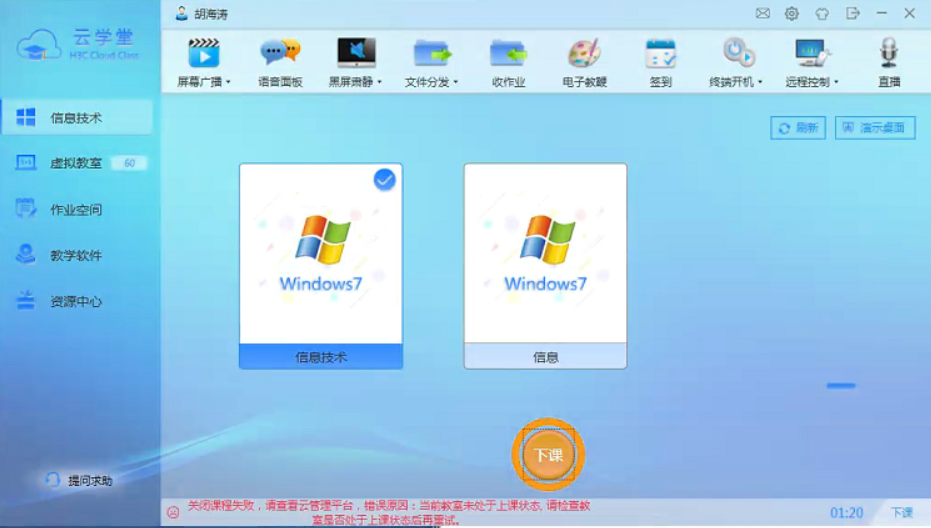This screenshot has height=528, width=931.
Task: Expand the 文件分发 dropdown arrow
Action: click(456, 82)
